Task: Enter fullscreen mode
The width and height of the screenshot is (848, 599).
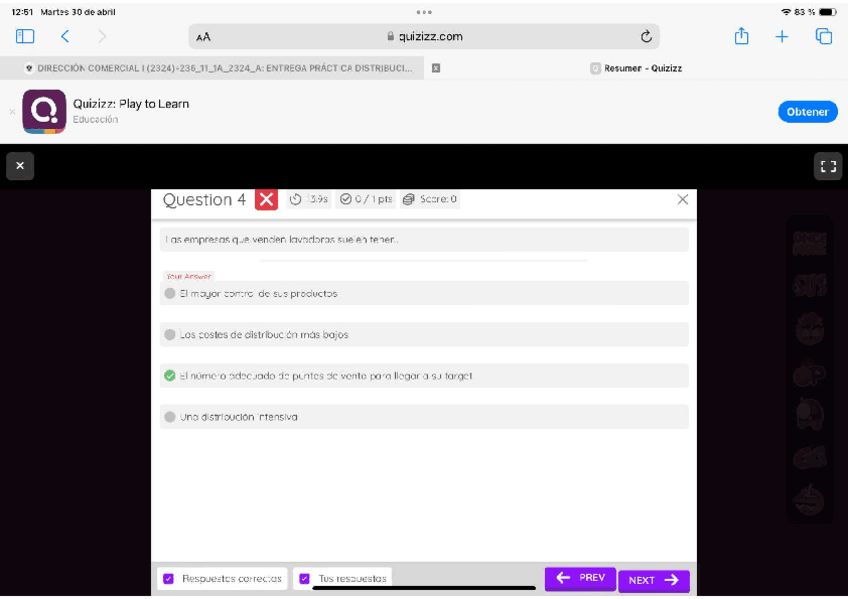Action: click(x=828, y=166)
